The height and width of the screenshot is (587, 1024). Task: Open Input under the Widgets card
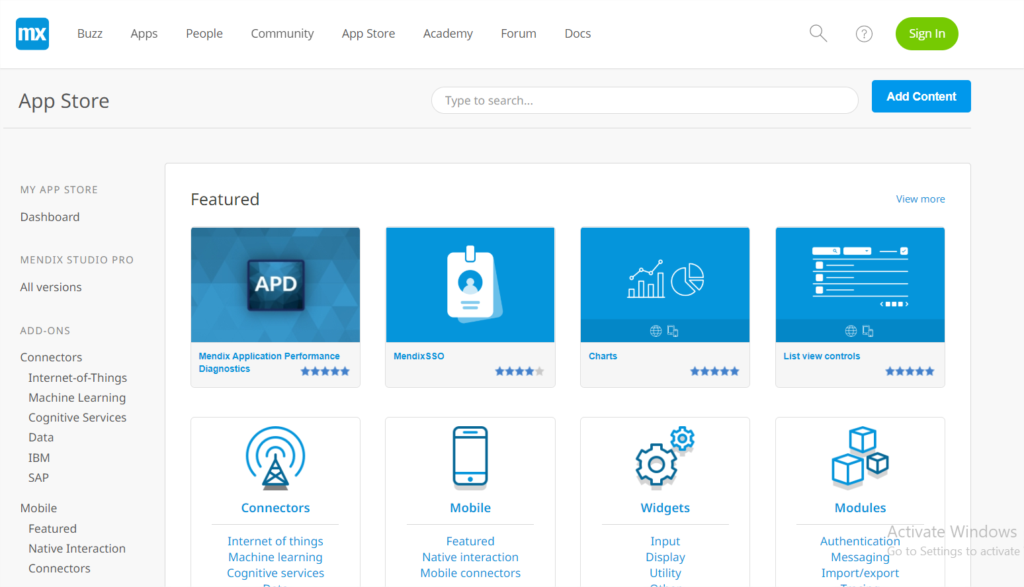pyautogui.click(x=665, y=541)
